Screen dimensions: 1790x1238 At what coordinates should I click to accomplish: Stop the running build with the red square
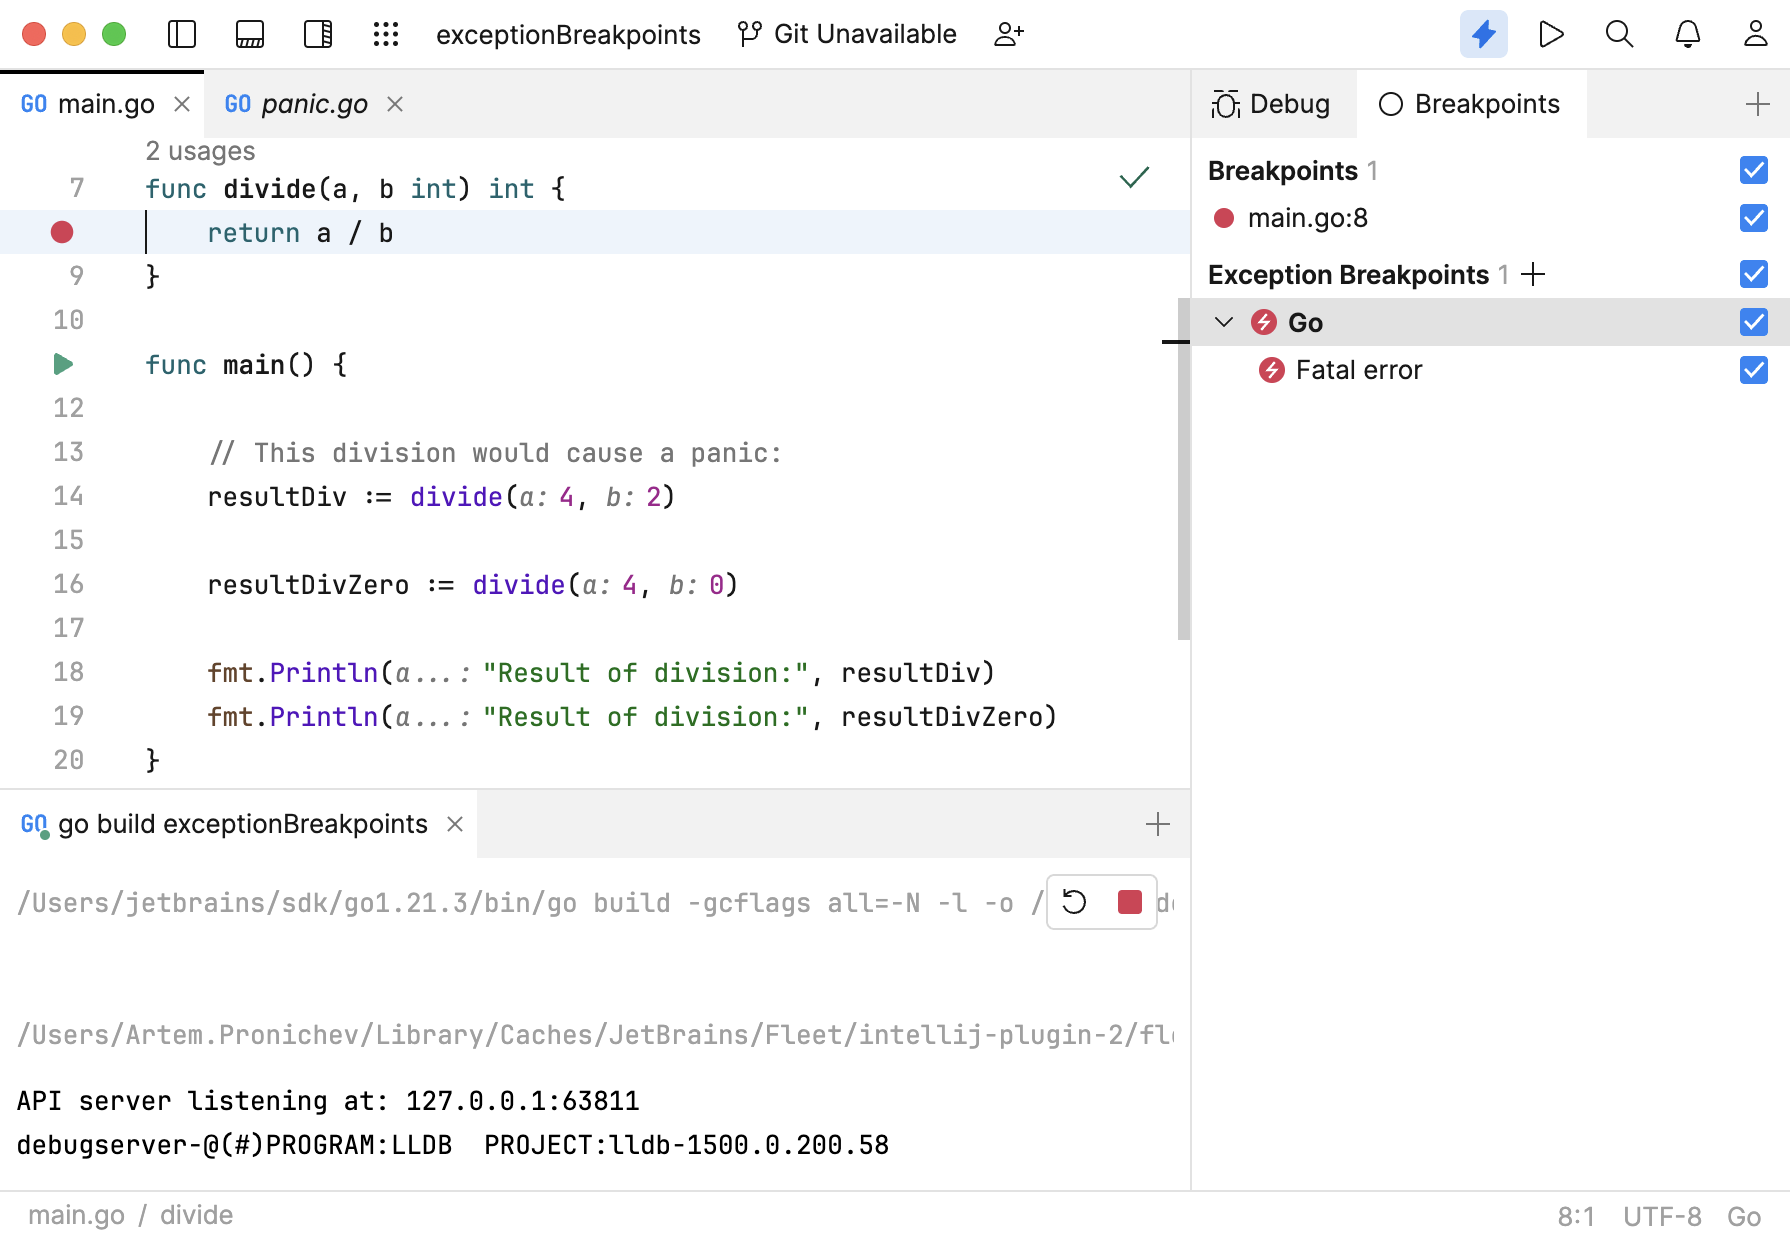[1130, 902]
